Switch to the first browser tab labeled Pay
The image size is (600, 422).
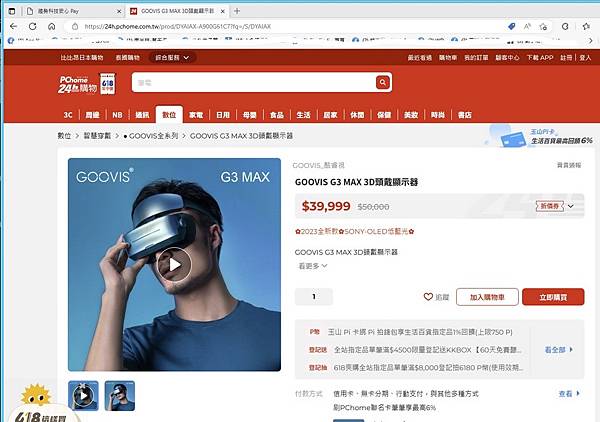click(x=73, y=11)
